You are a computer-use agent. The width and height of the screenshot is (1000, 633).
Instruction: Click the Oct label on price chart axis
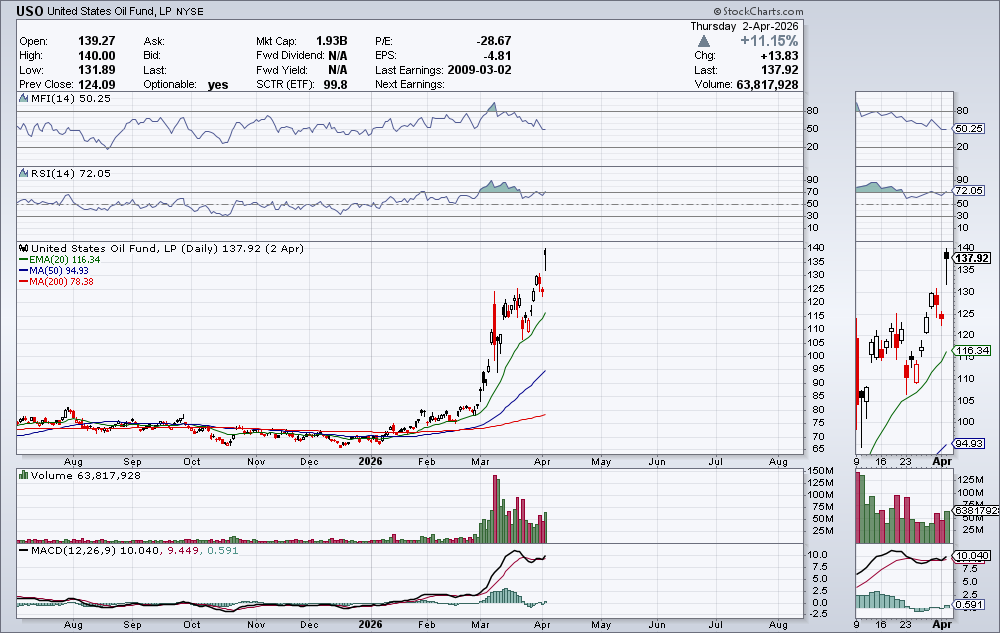point(191,462)
